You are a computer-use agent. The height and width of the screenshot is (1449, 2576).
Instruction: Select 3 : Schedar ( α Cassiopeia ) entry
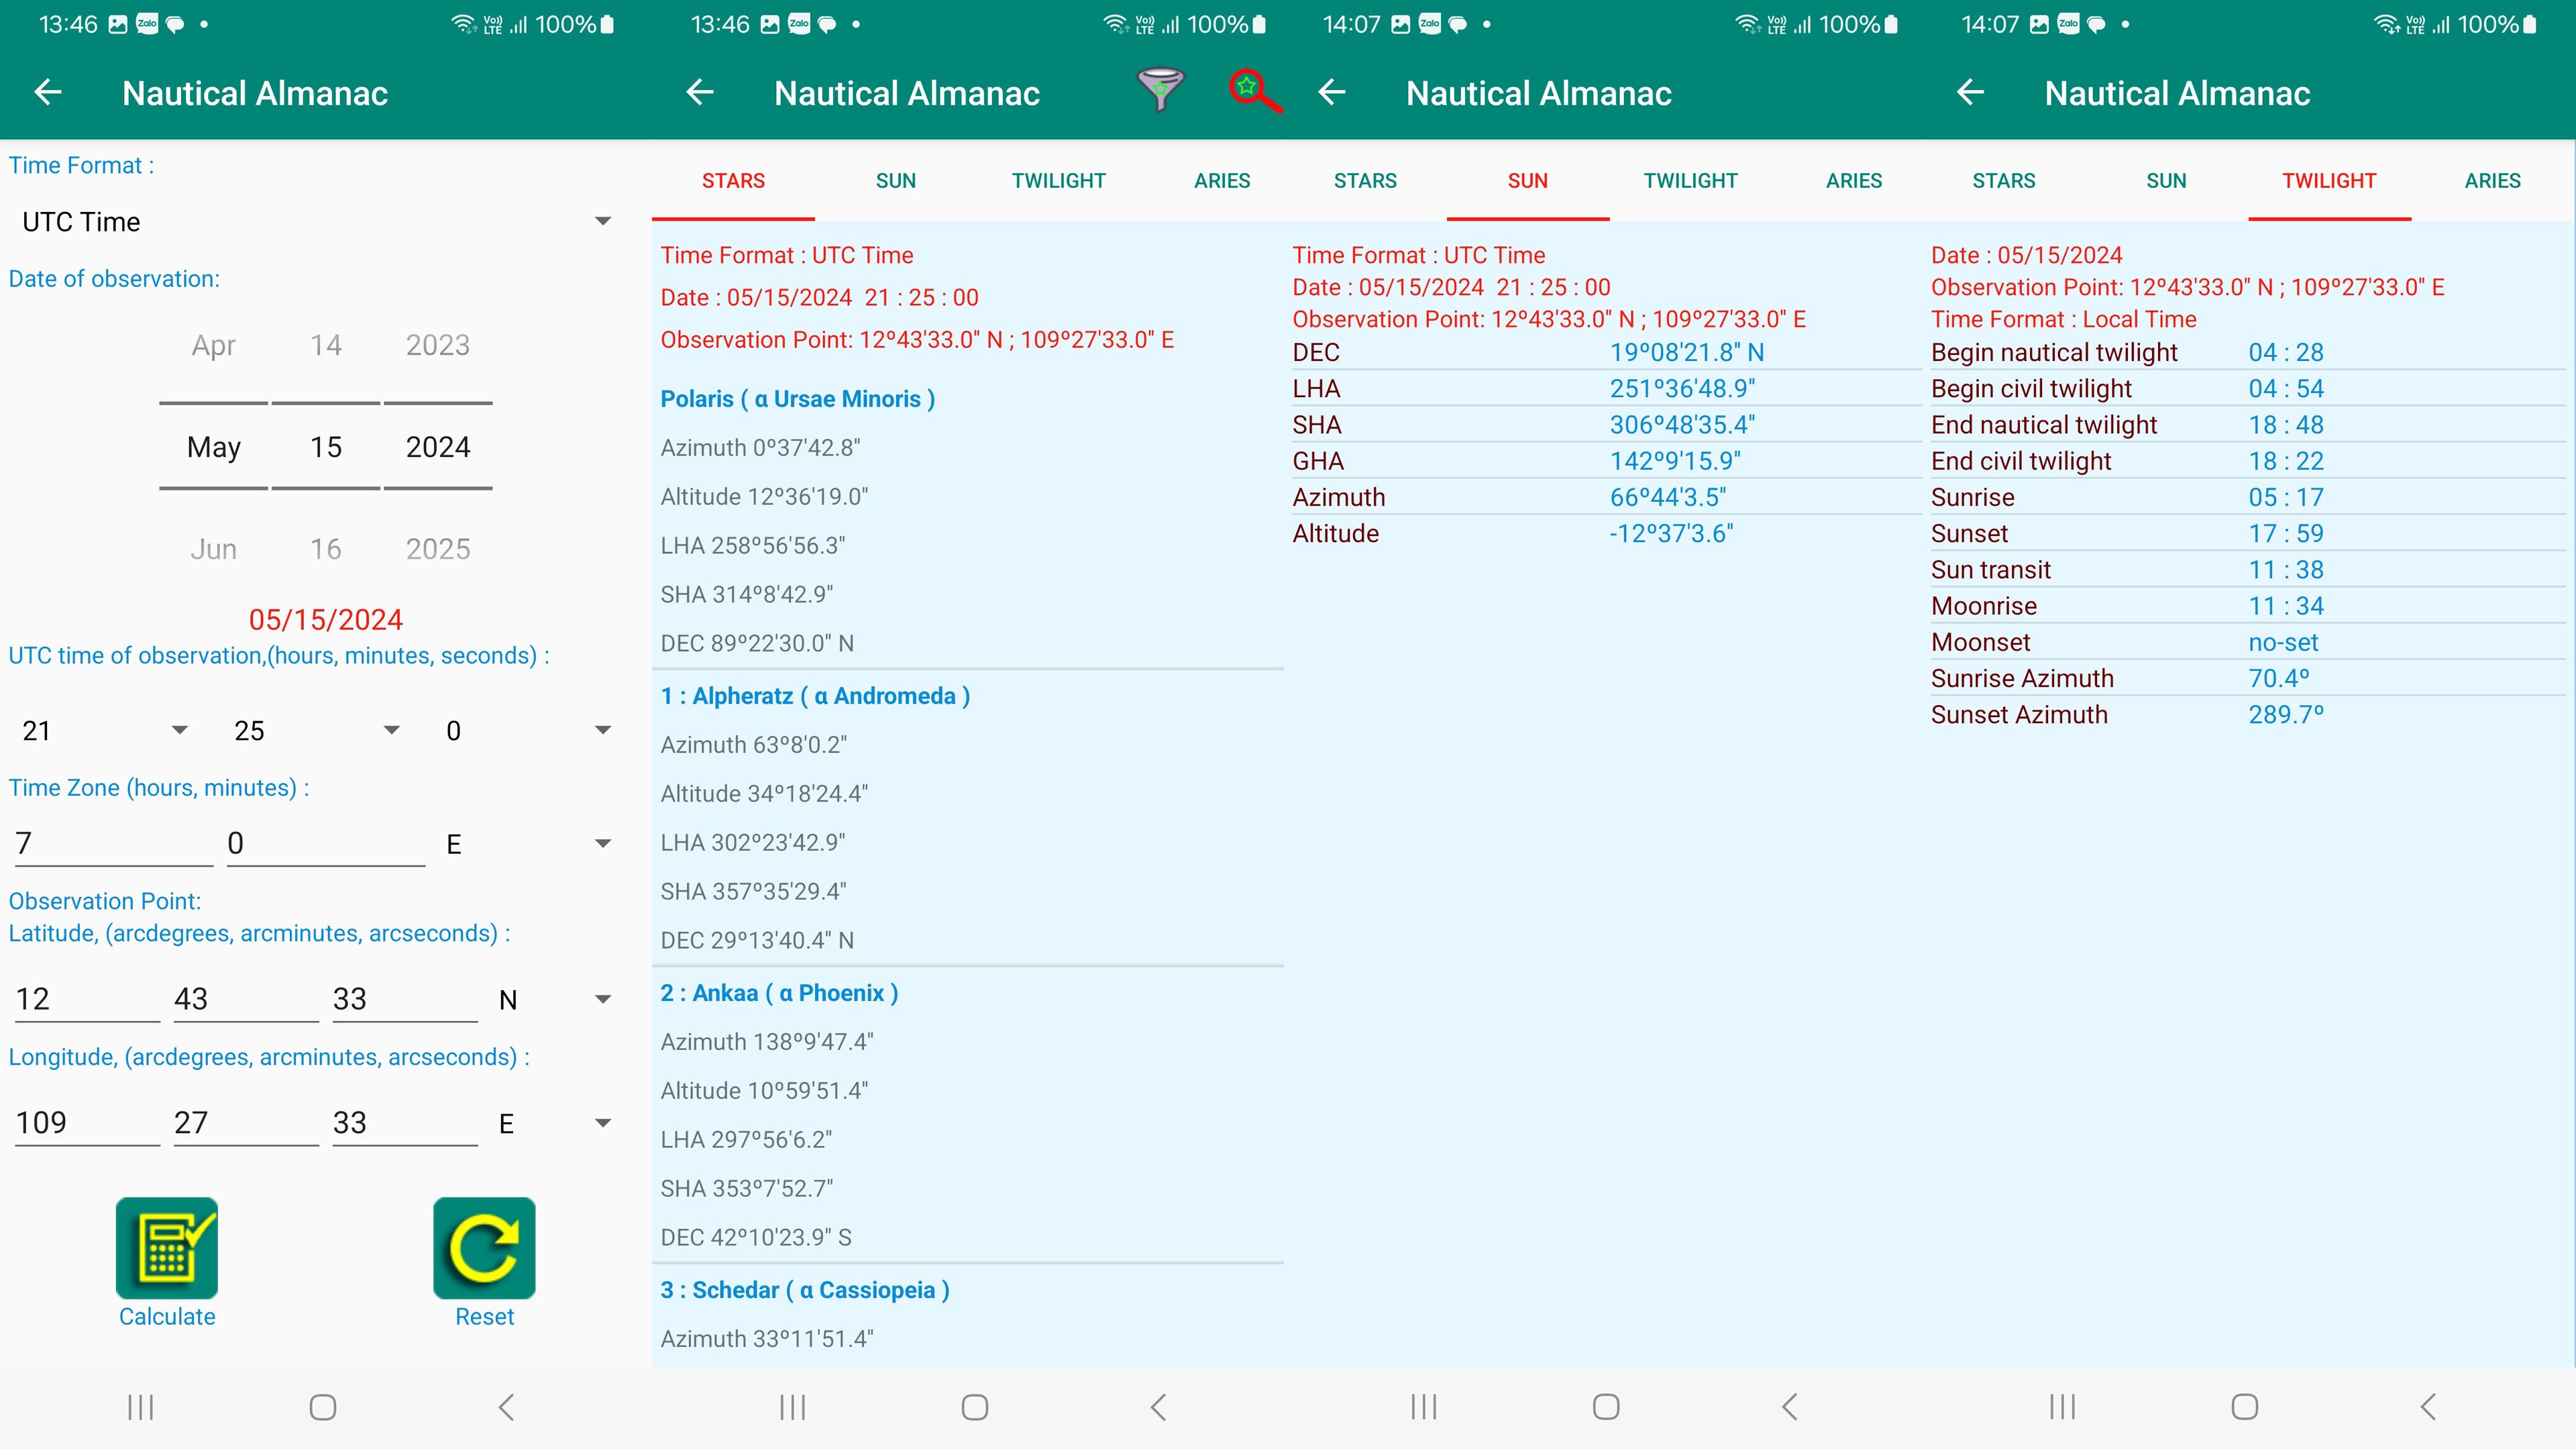click(x=805, y=1290)
